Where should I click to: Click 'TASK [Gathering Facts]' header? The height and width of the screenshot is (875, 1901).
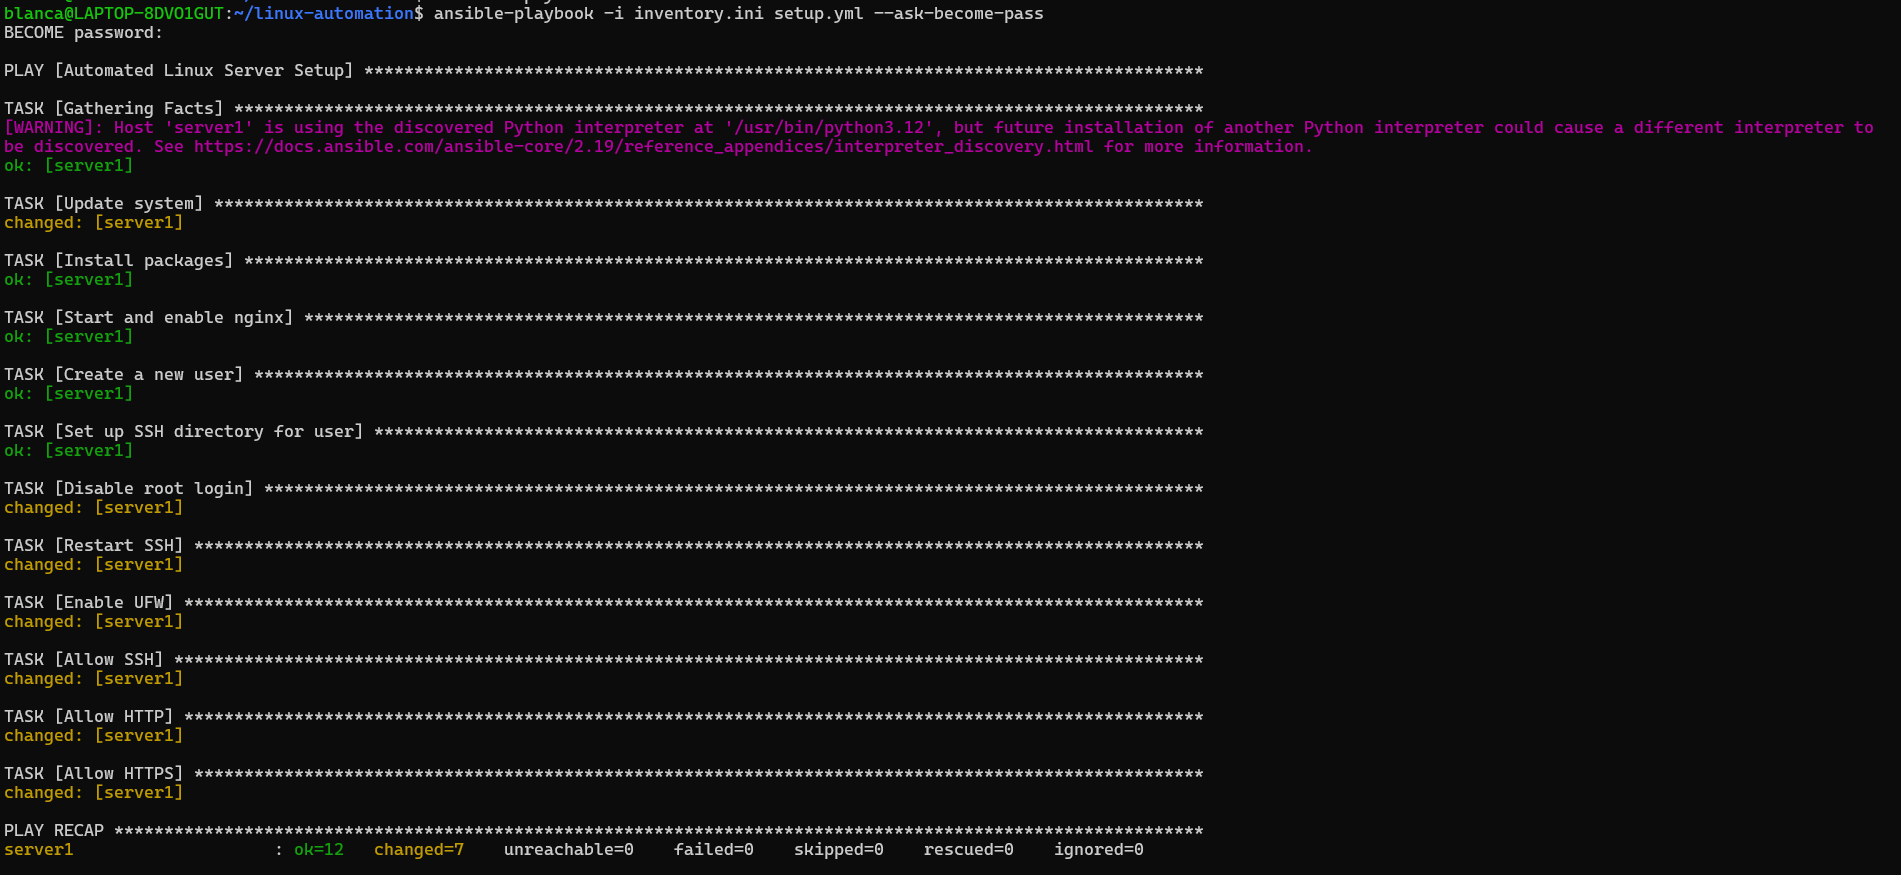click(x=113, y=109)
